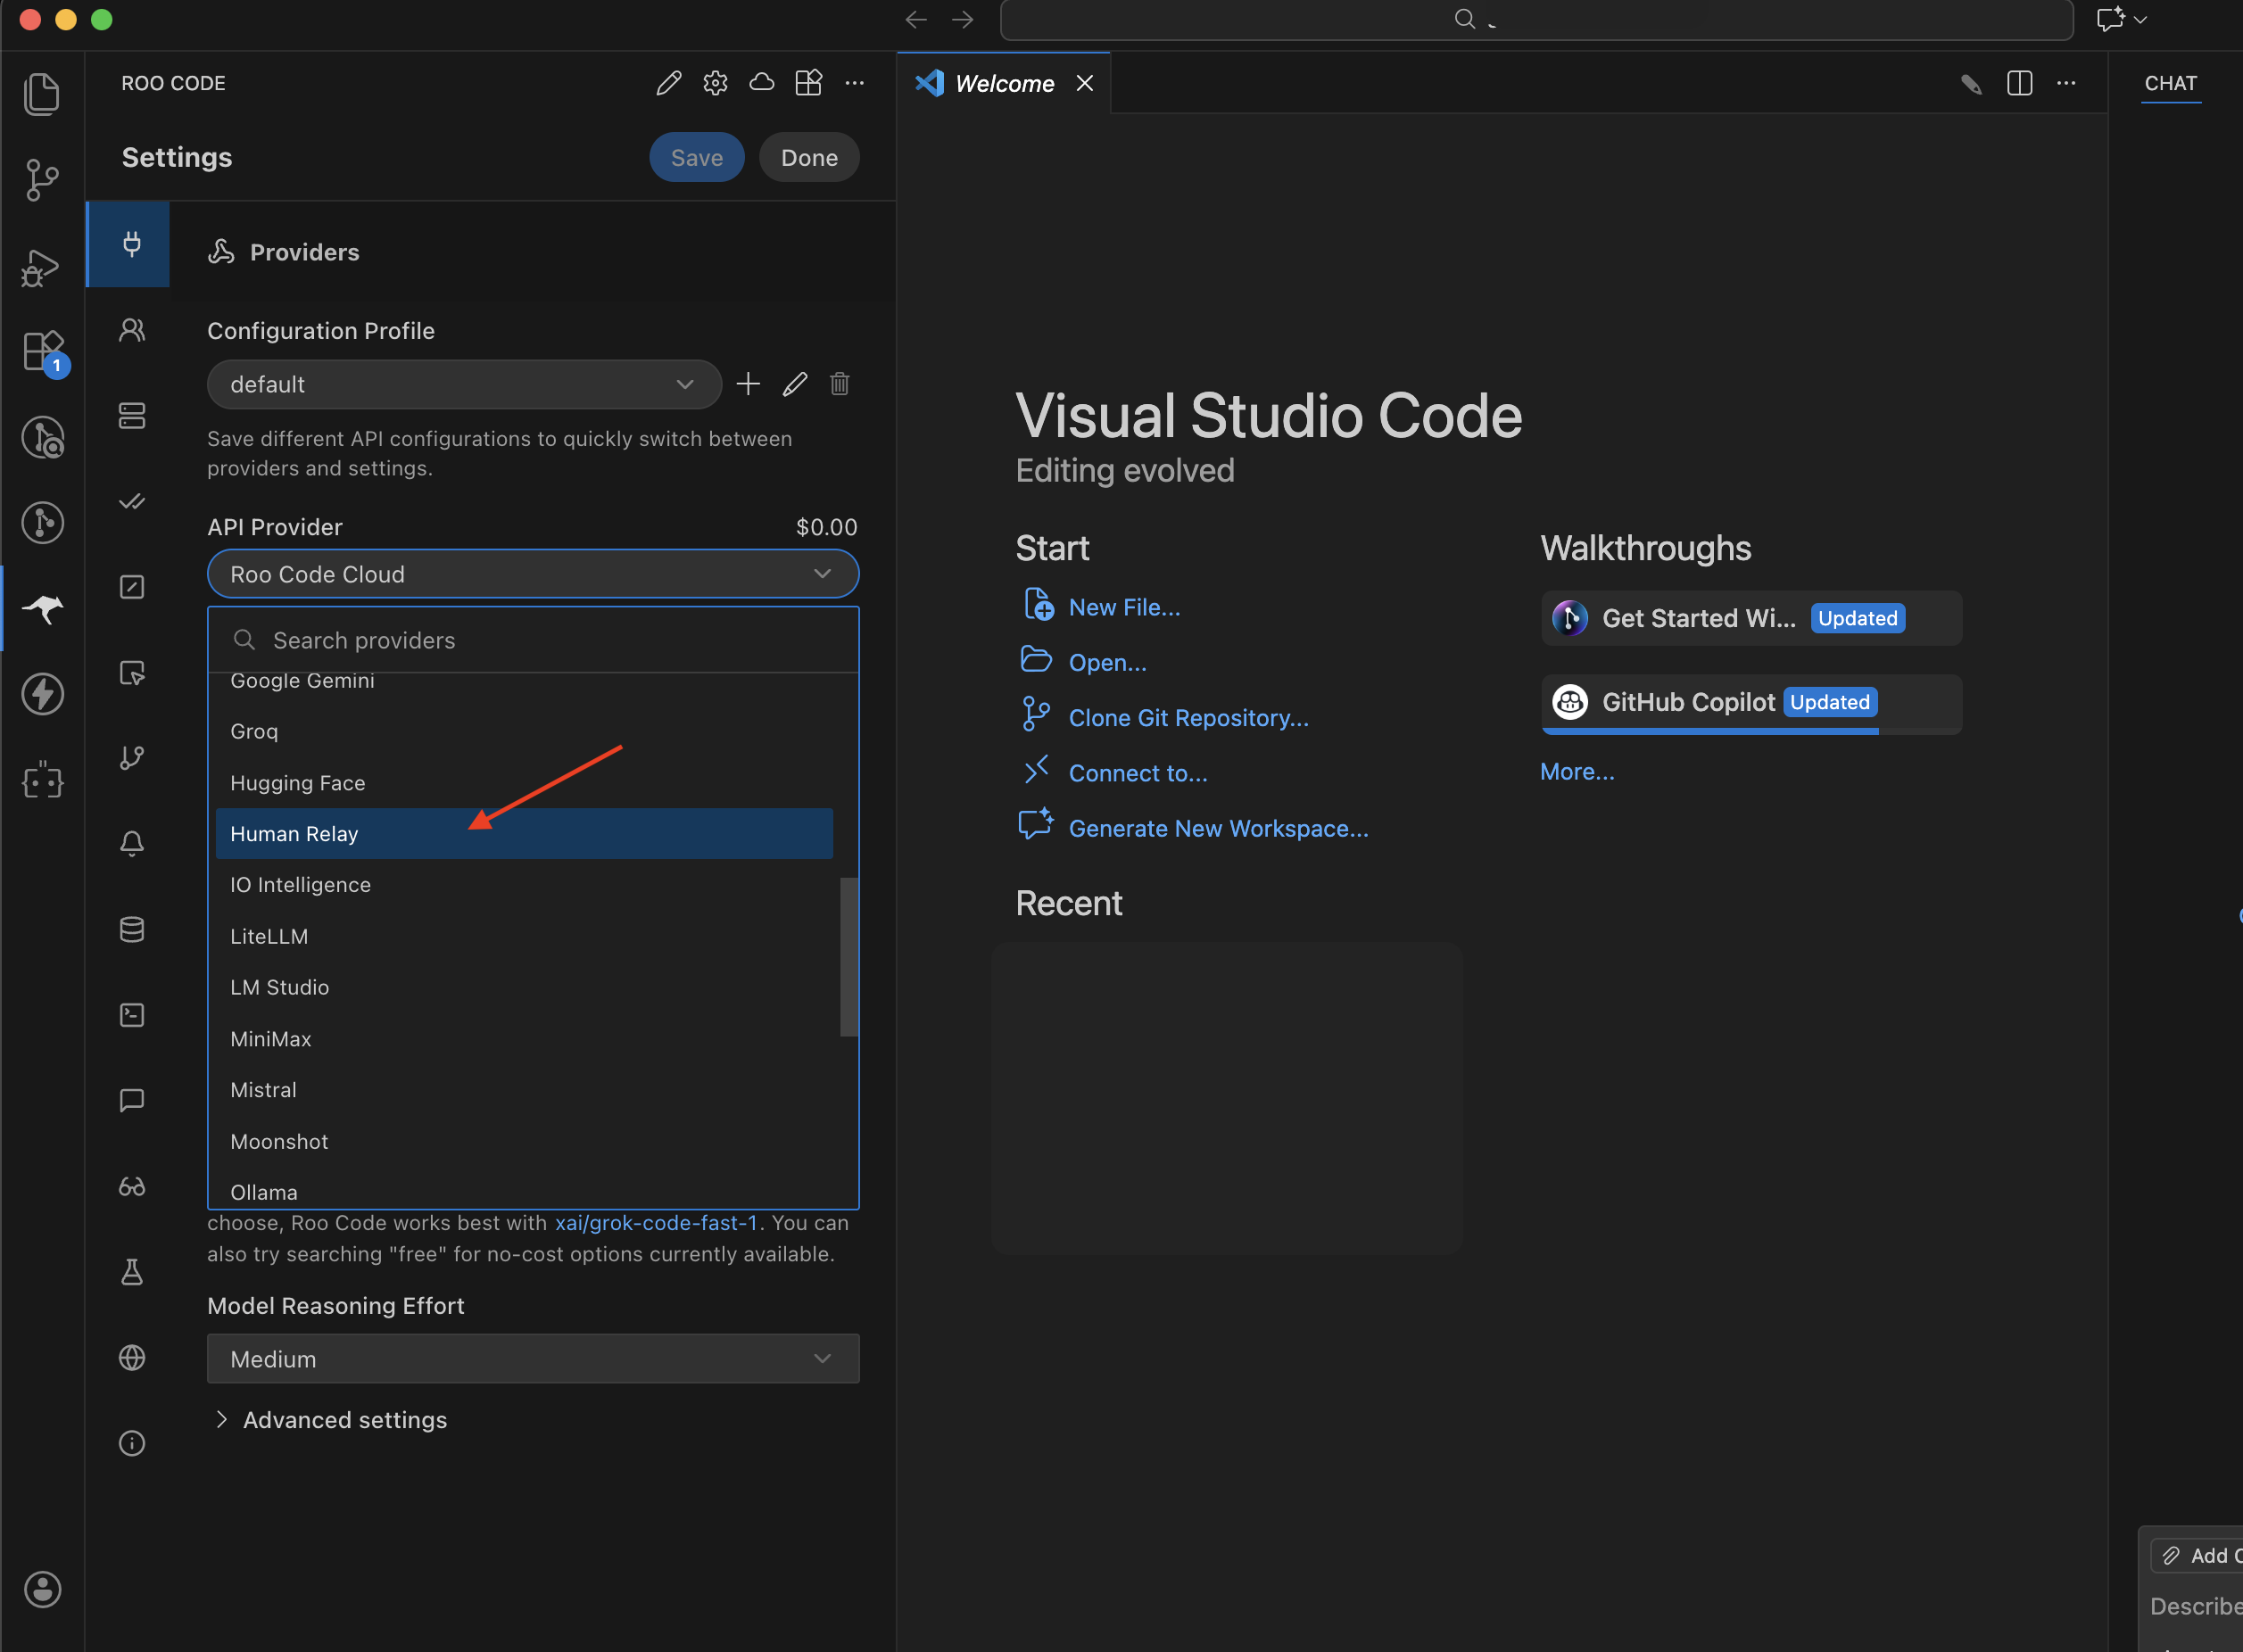Add a new configuration profile
Screen dimensions: 2243x1652
[x=748, y=384]
